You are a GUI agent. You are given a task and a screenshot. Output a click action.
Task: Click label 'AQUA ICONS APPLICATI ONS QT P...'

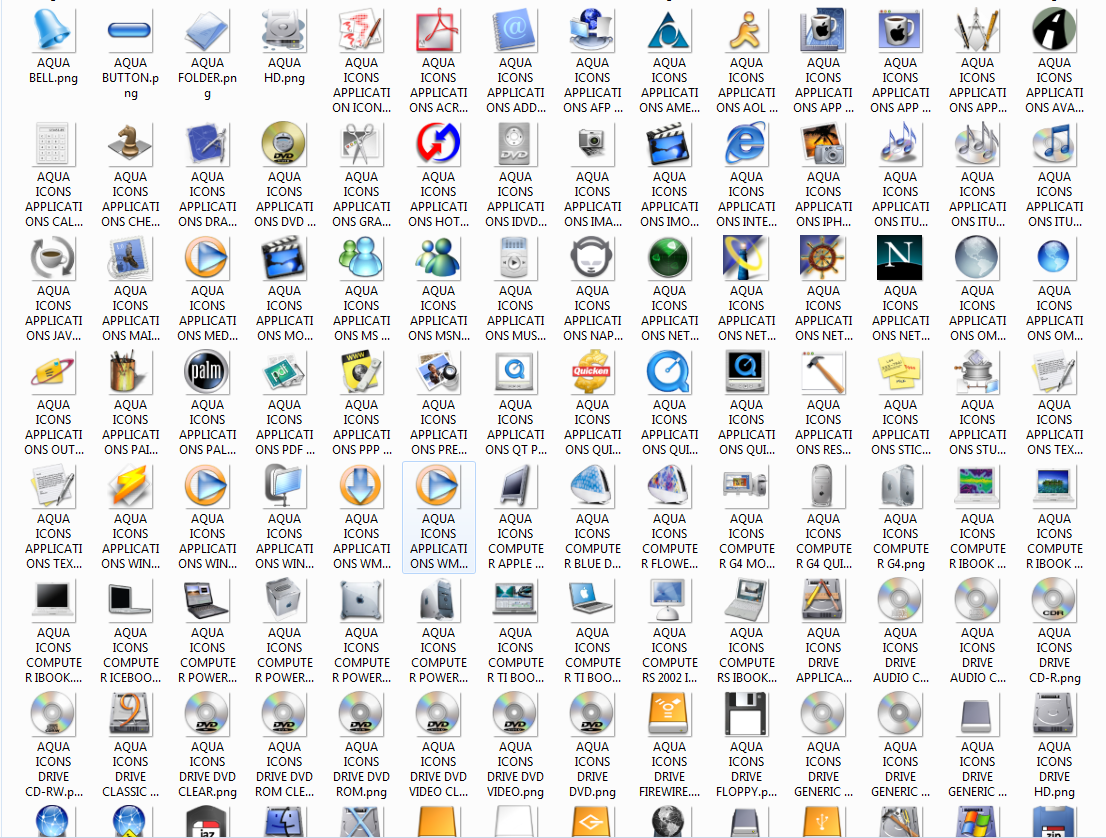pos(515,427)
